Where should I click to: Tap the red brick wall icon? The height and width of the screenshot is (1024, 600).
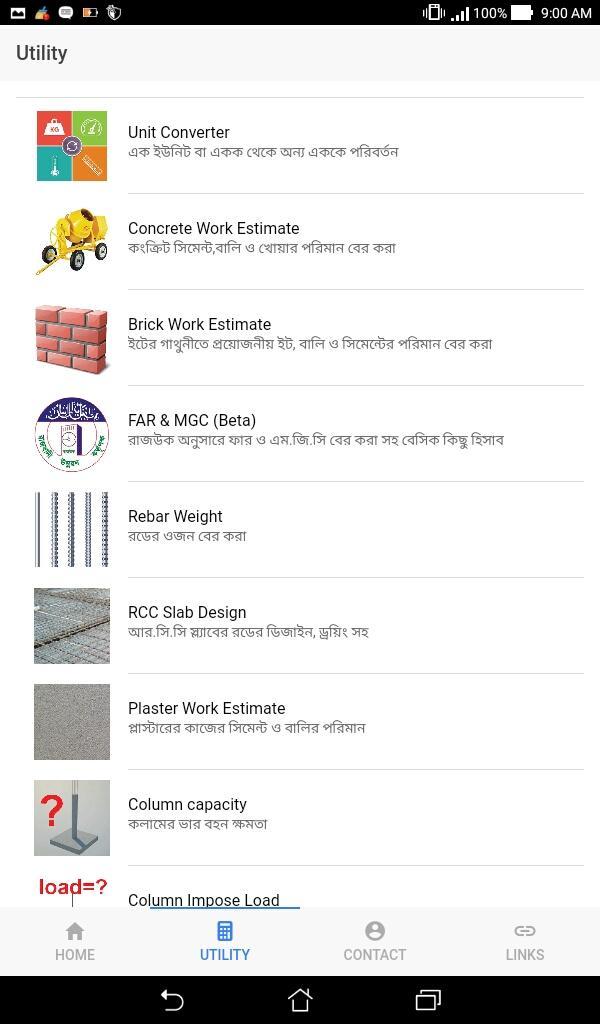tap(72, 338)
